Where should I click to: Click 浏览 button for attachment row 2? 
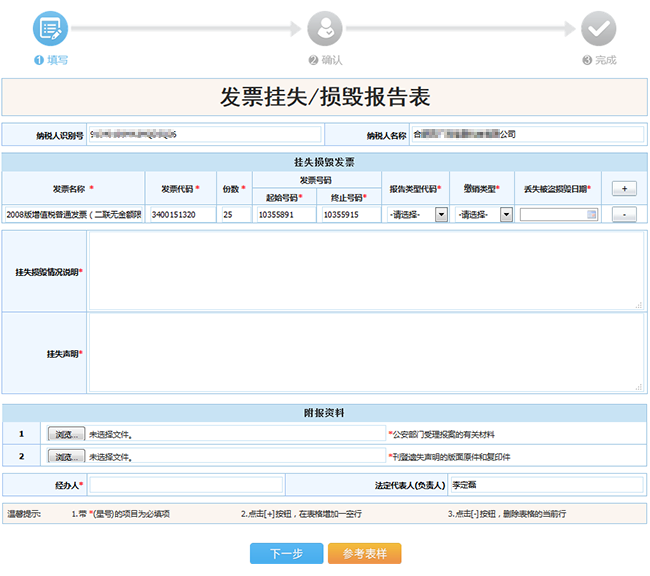[66, 456]
